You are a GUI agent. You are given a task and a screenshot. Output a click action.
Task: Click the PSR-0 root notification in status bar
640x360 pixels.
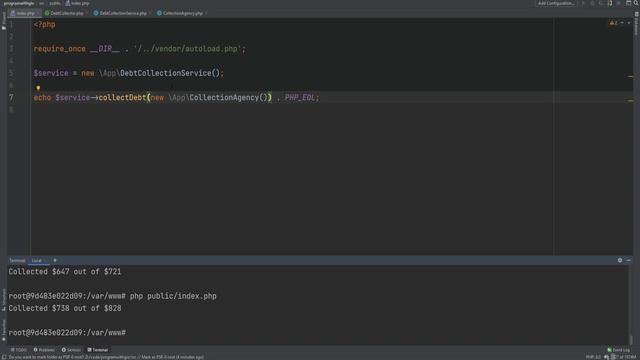coord(106,357)
